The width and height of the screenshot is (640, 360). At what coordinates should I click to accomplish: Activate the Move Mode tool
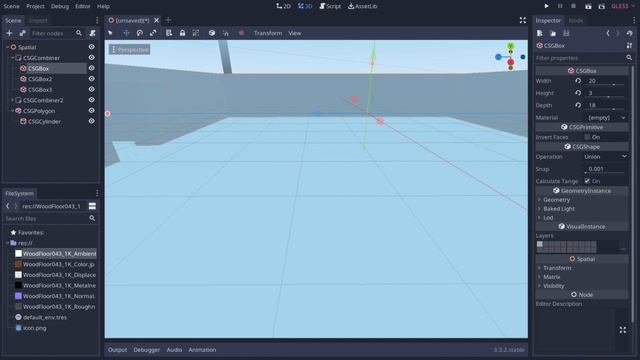point(126,33)
